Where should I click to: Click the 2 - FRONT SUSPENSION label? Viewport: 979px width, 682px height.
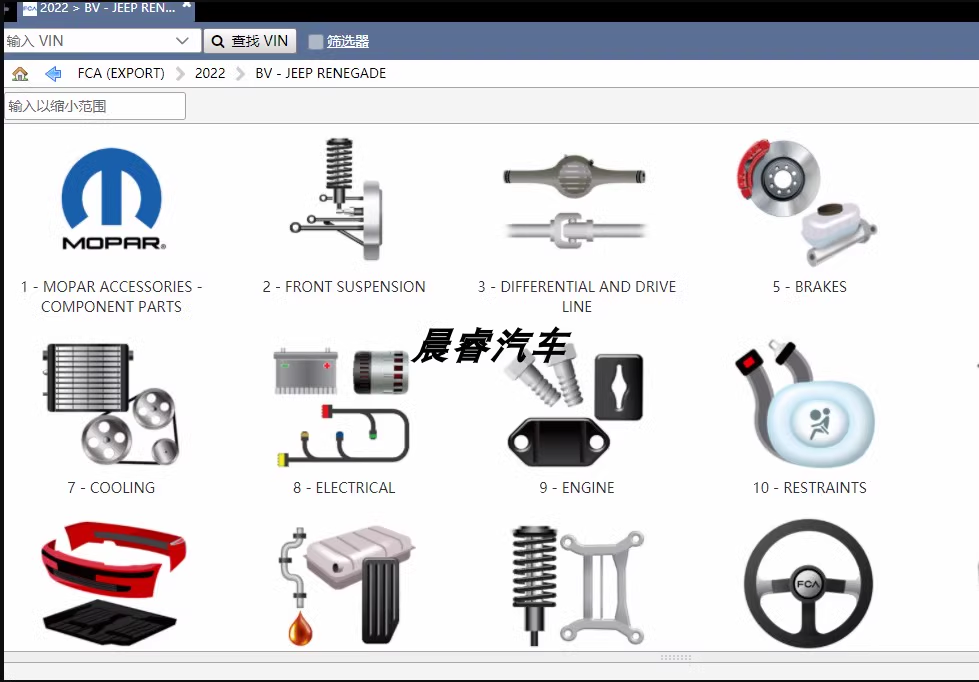(344, 287)
